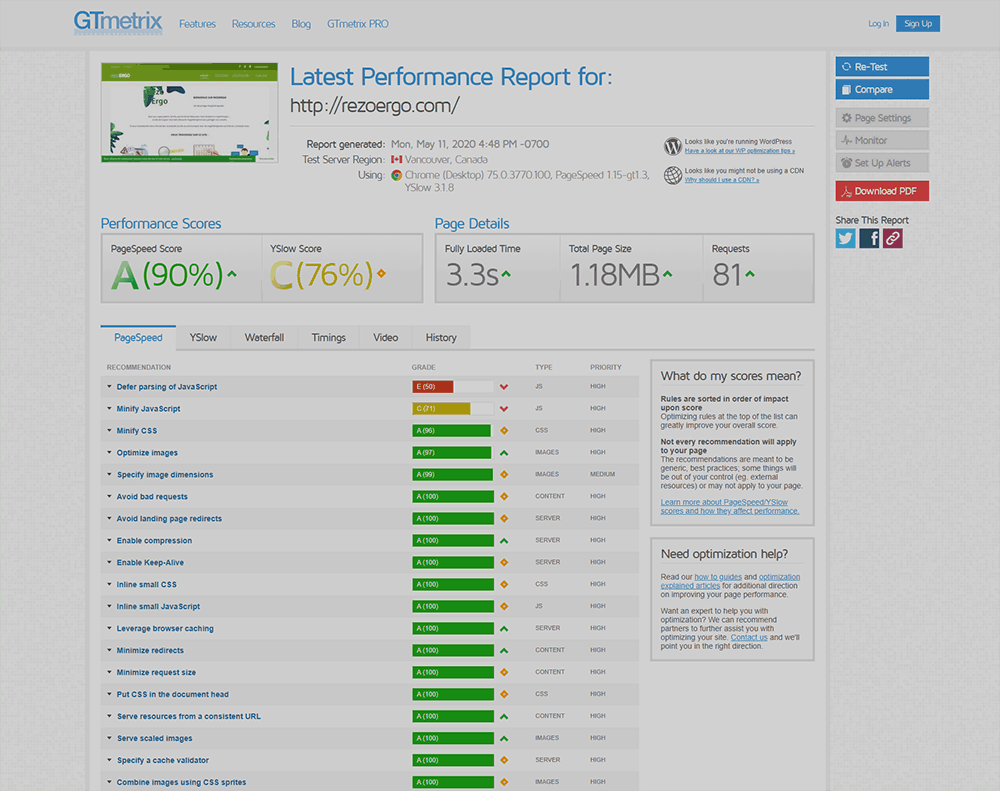Click red down arrow for Defer parsing of JavaScript

pyautogui.click(x=504, y=387)
